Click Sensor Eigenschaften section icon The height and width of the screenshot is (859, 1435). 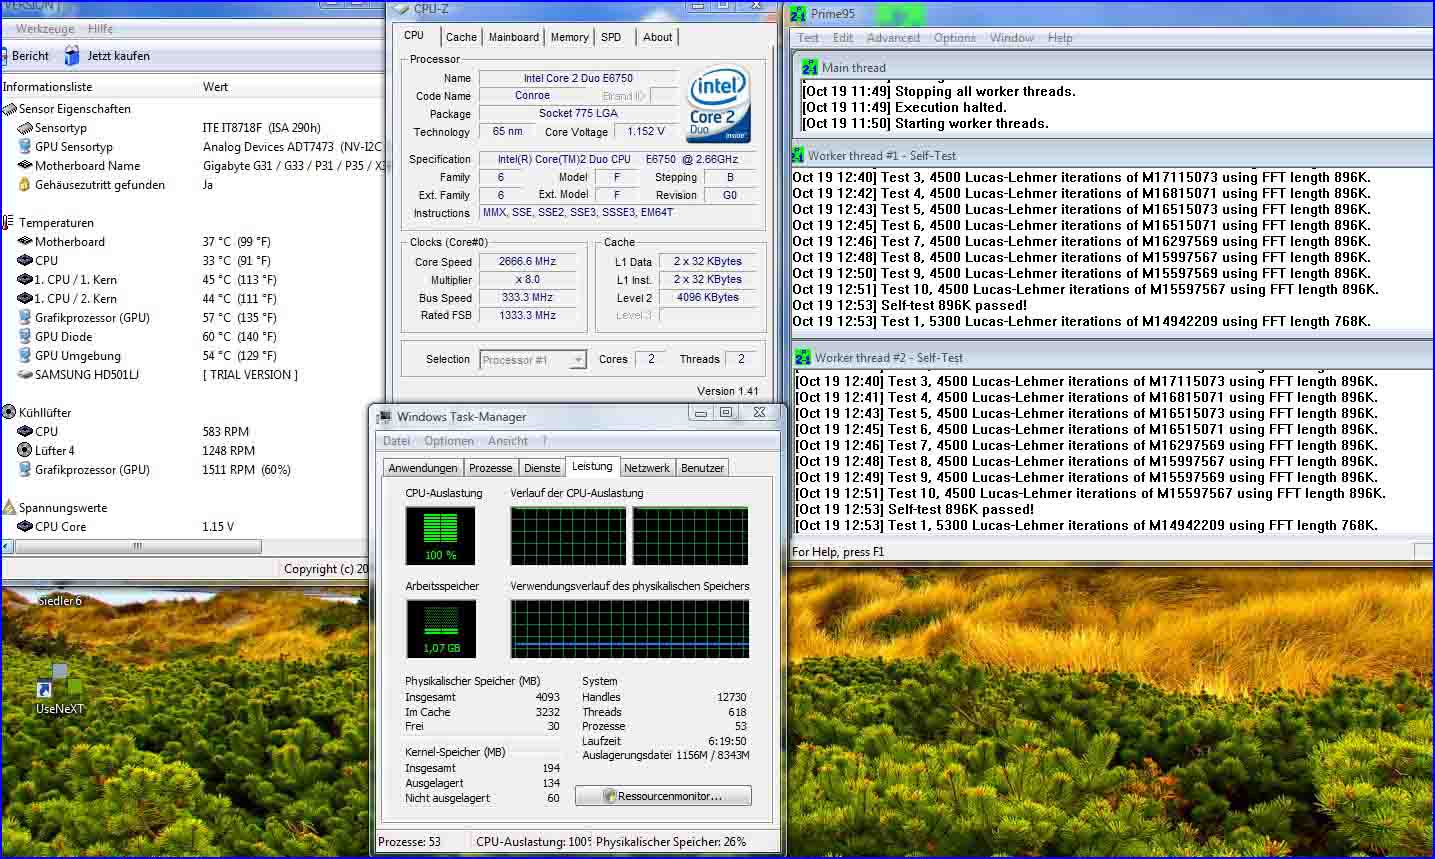[x=9, y=109]
